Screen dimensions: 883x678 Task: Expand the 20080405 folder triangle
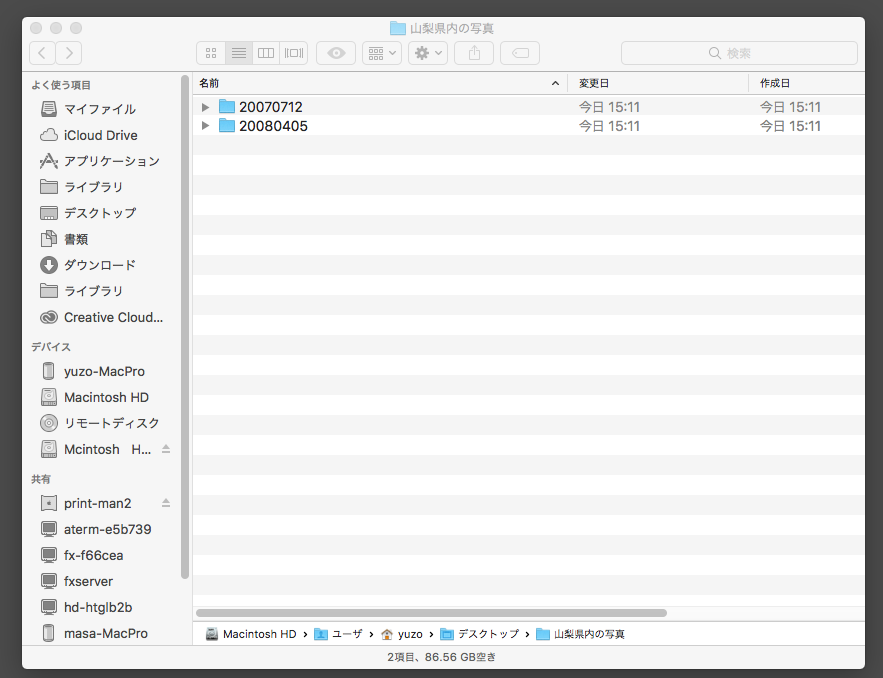coord(206,126)
